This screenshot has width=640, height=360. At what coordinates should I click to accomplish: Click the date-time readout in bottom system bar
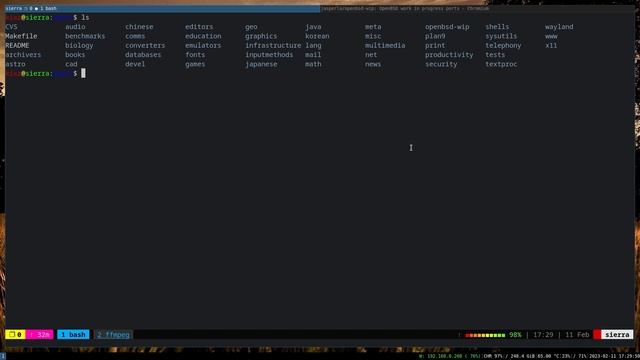[614, 356]
